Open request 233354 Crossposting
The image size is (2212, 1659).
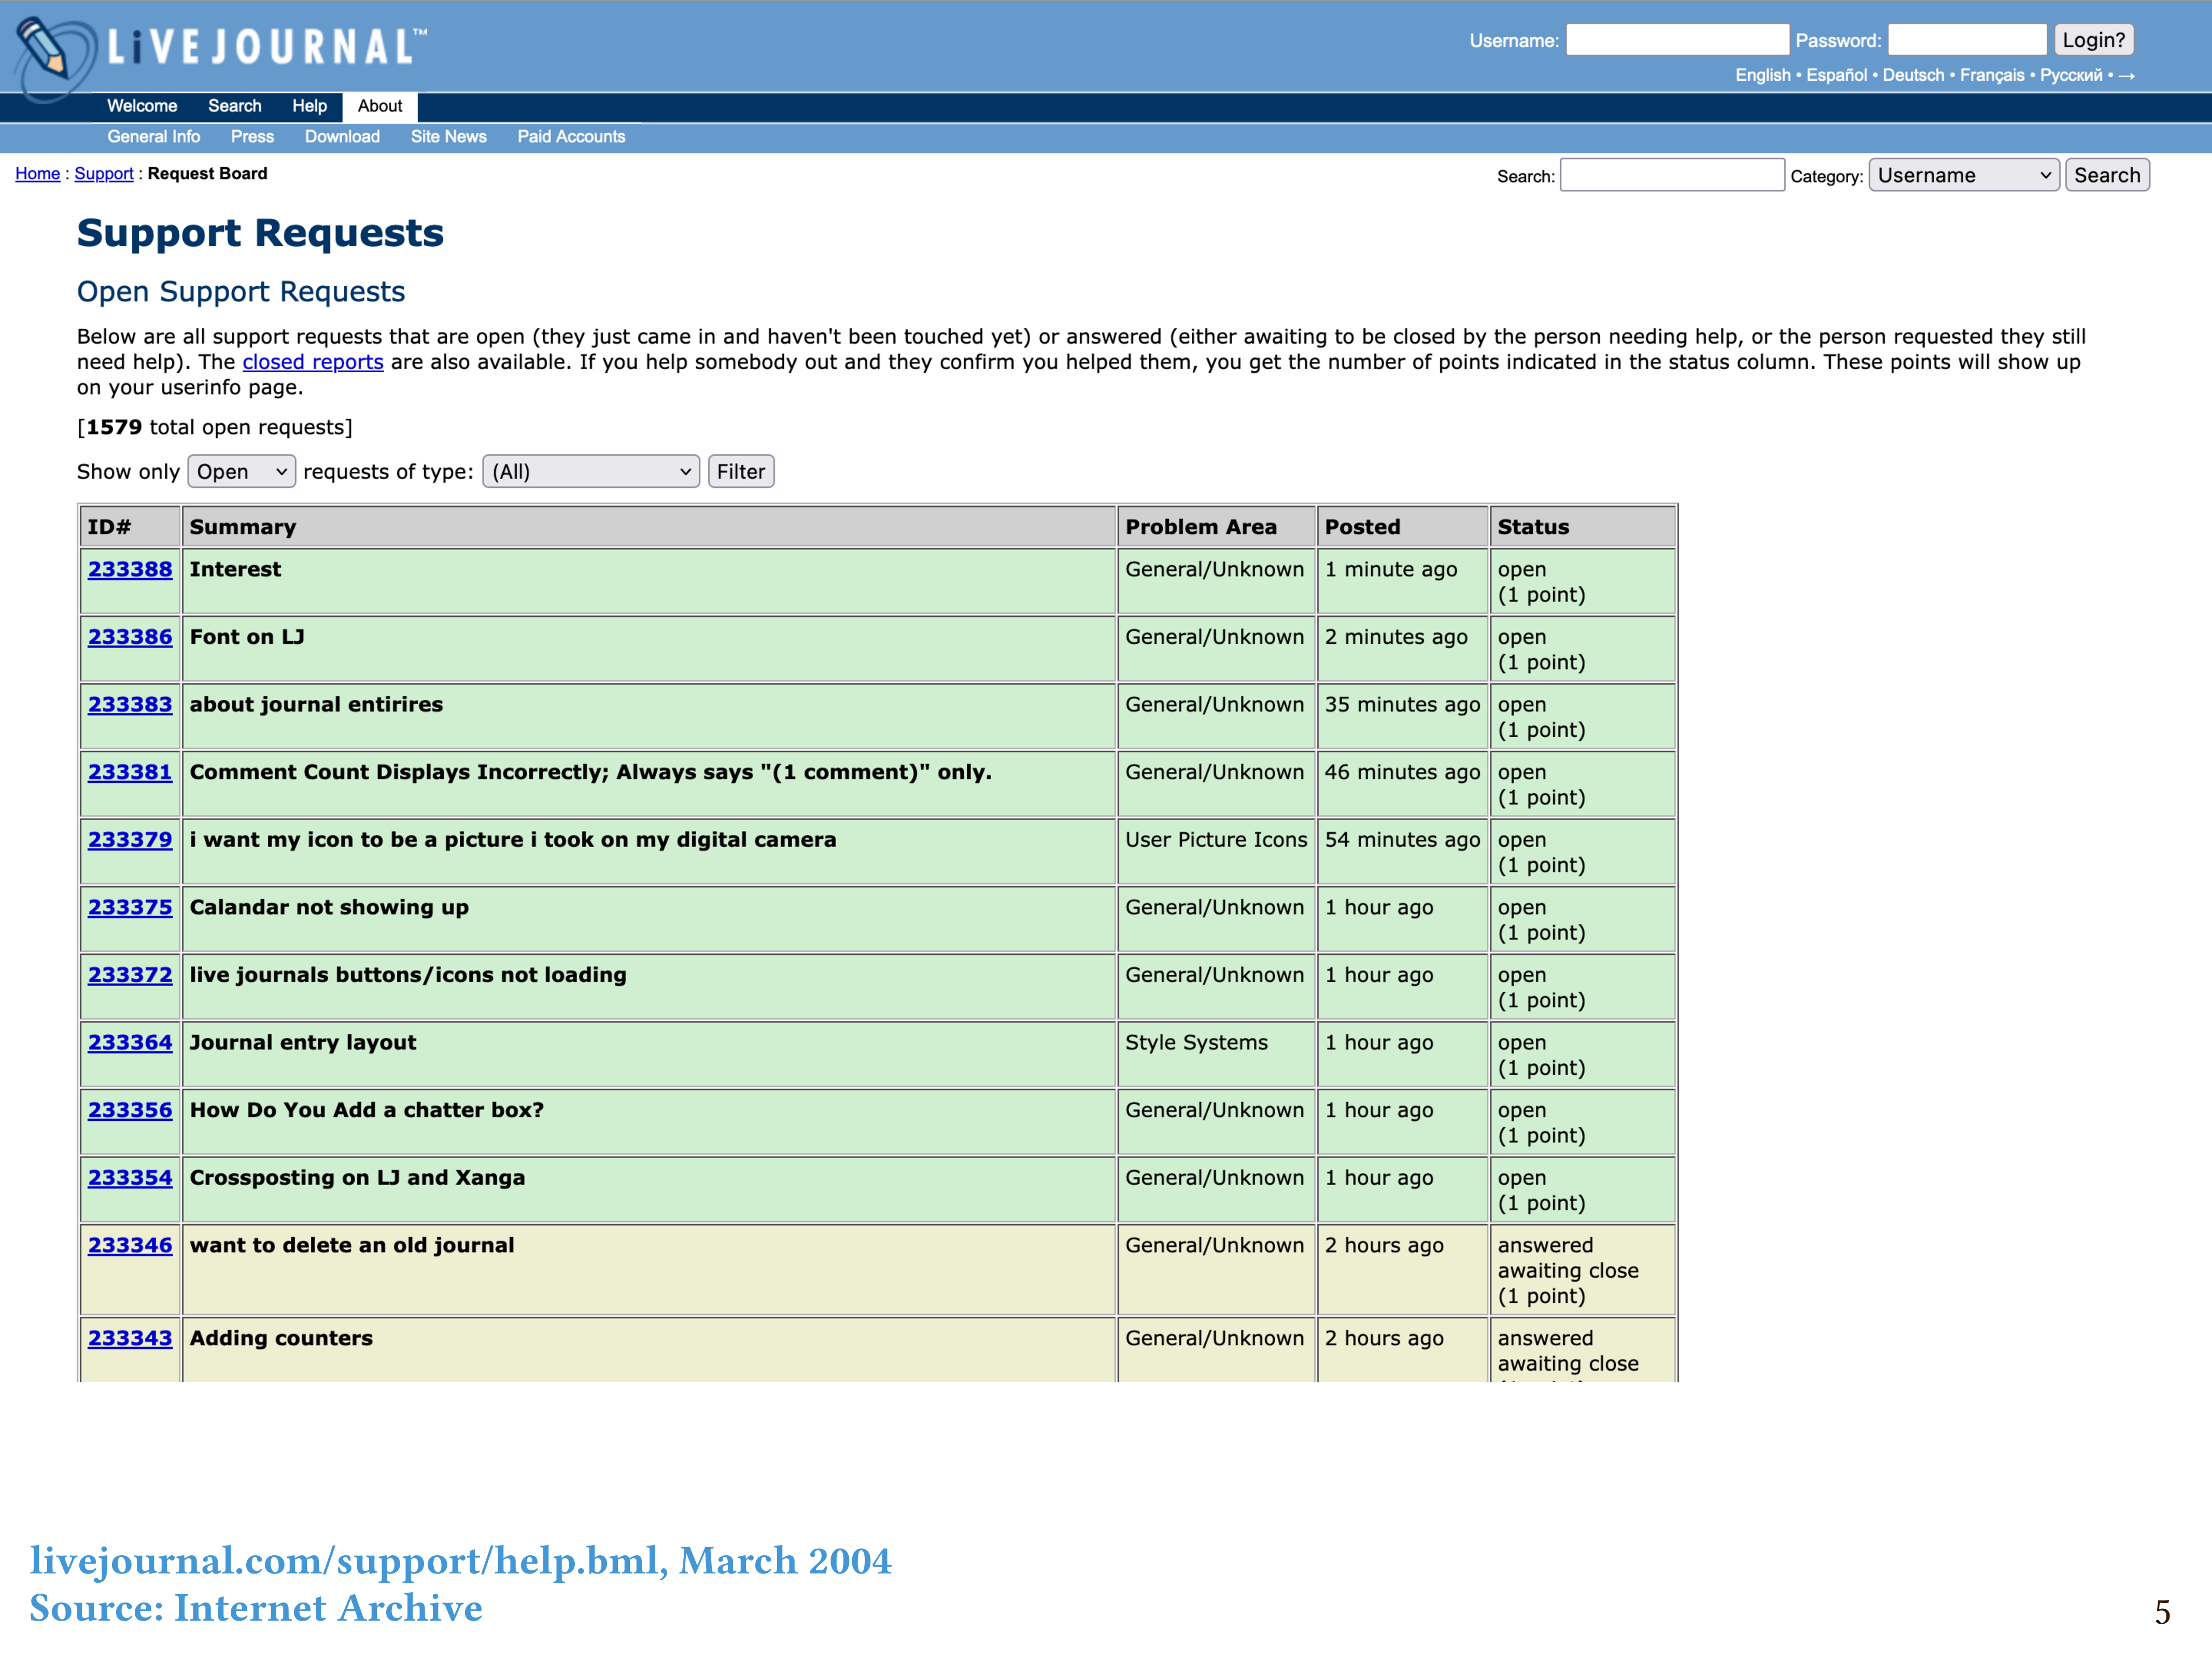click(130, 1178)
